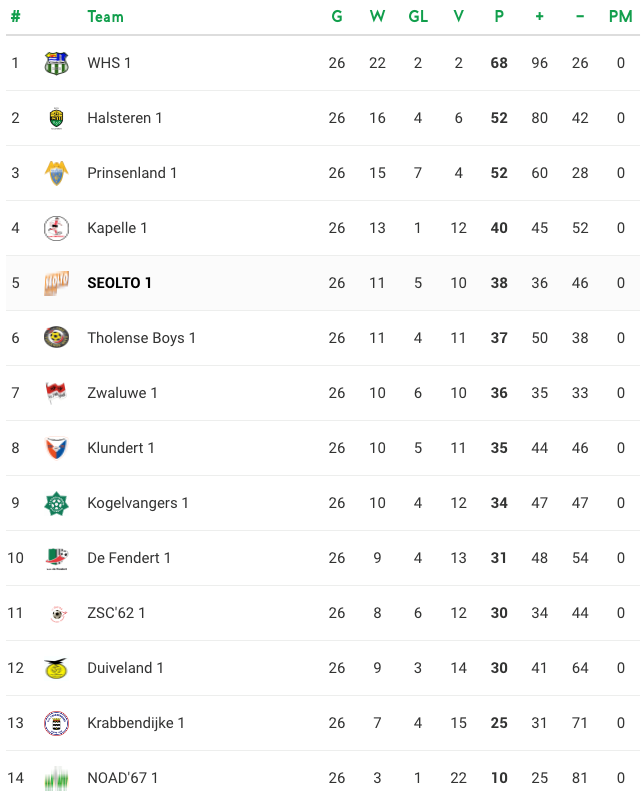Image resolution: width=644 pixels, height=805 pixels.
Task: Open the Klundert 1 shield badge
Action: tap(56, 448)
